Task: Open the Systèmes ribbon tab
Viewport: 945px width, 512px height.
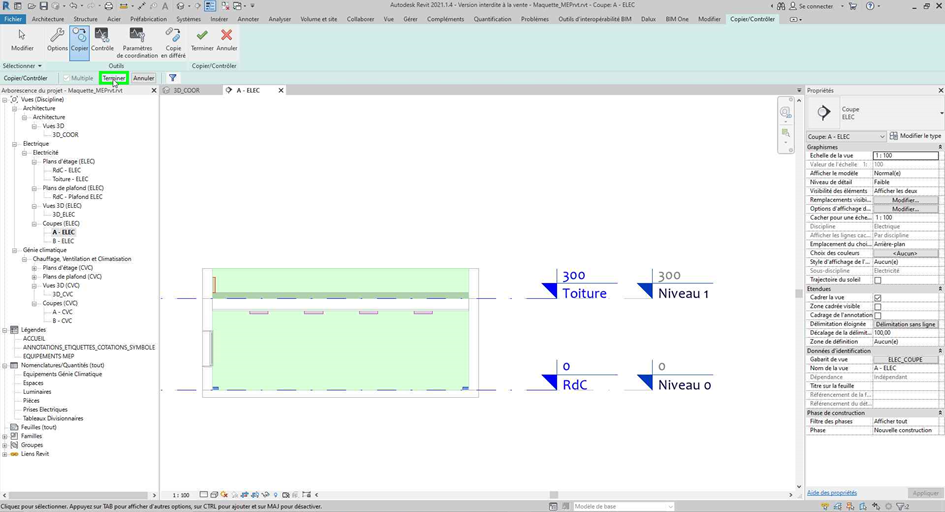Action: coord(188,19)
